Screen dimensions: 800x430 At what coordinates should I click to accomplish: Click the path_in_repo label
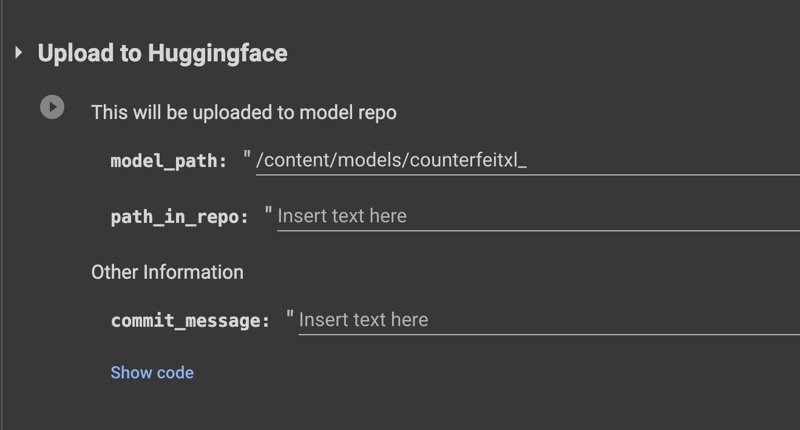coord(180,217)
